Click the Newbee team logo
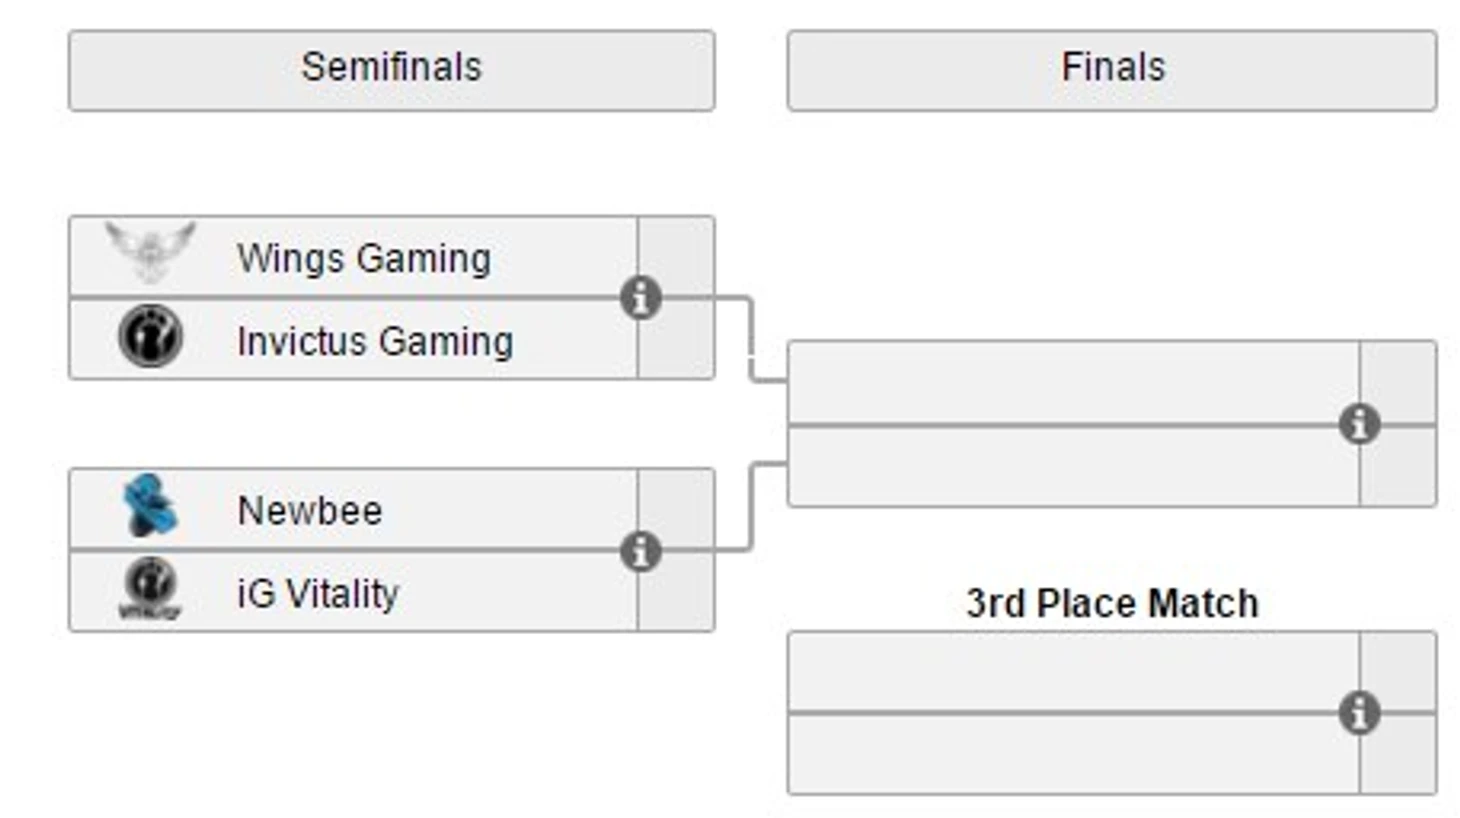Viewport: 1460px width, 818px height. coord(150,506)
